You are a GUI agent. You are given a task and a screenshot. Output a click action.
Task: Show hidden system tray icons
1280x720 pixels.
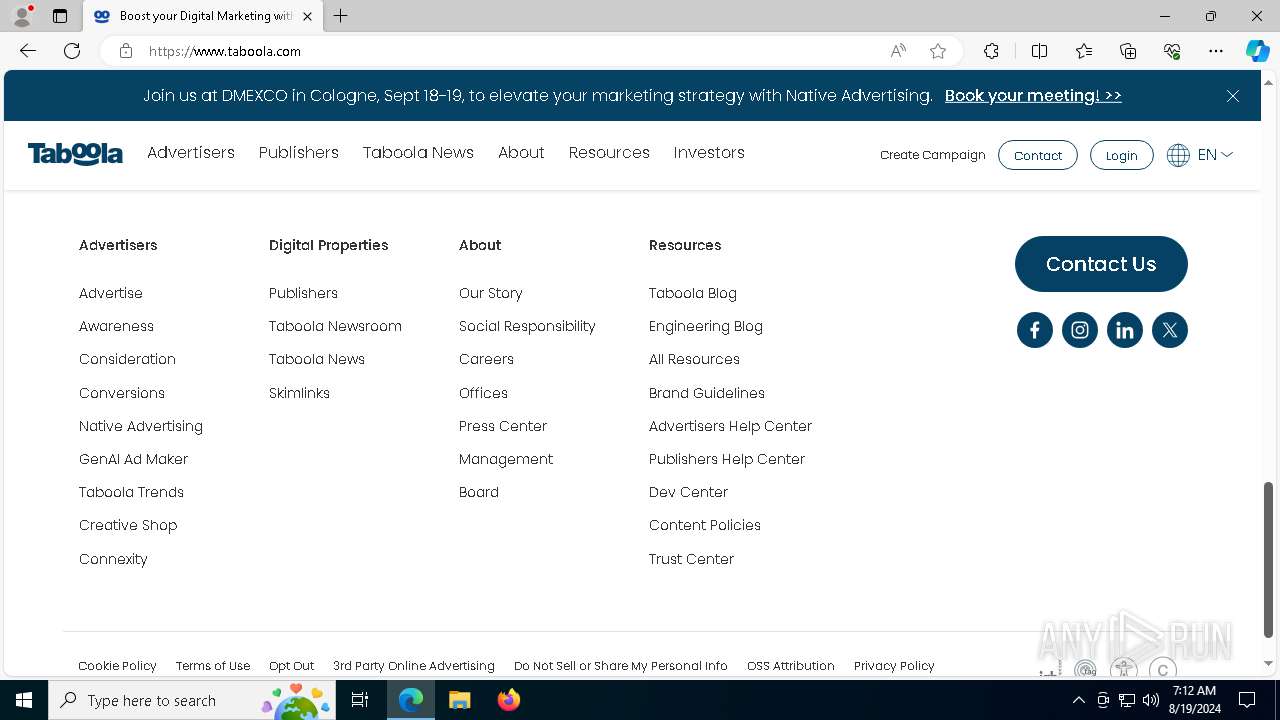(x=1078, y=700)
